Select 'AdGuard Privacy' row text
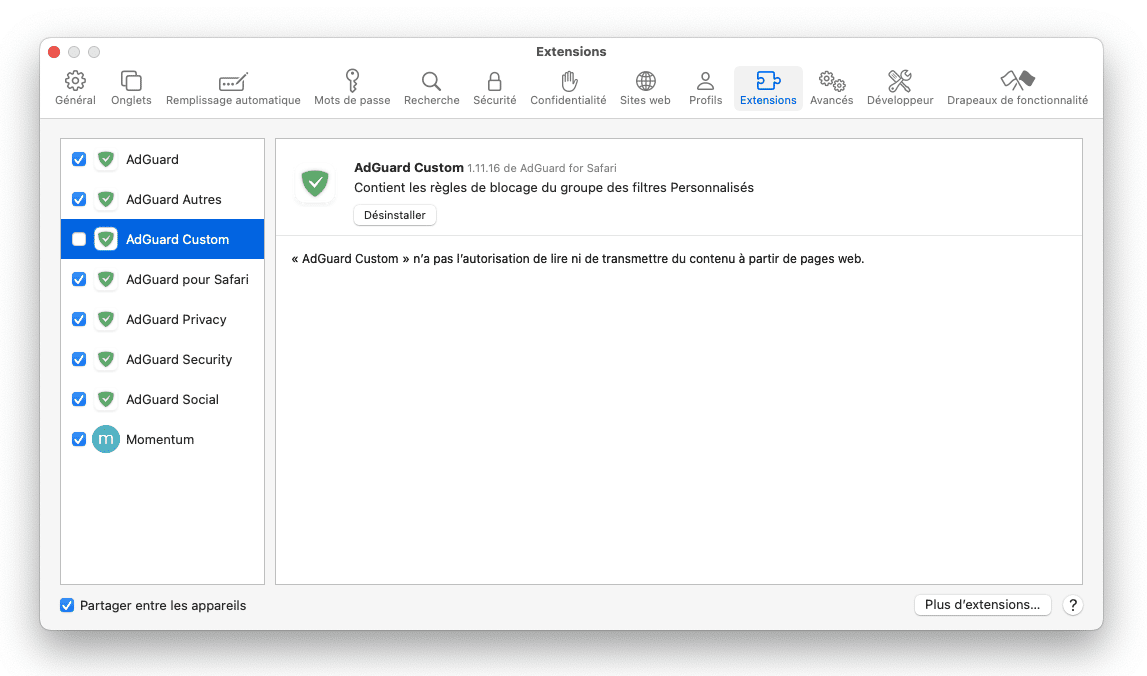The width and height of the screenshot is (1147, 676). [176, 320]
